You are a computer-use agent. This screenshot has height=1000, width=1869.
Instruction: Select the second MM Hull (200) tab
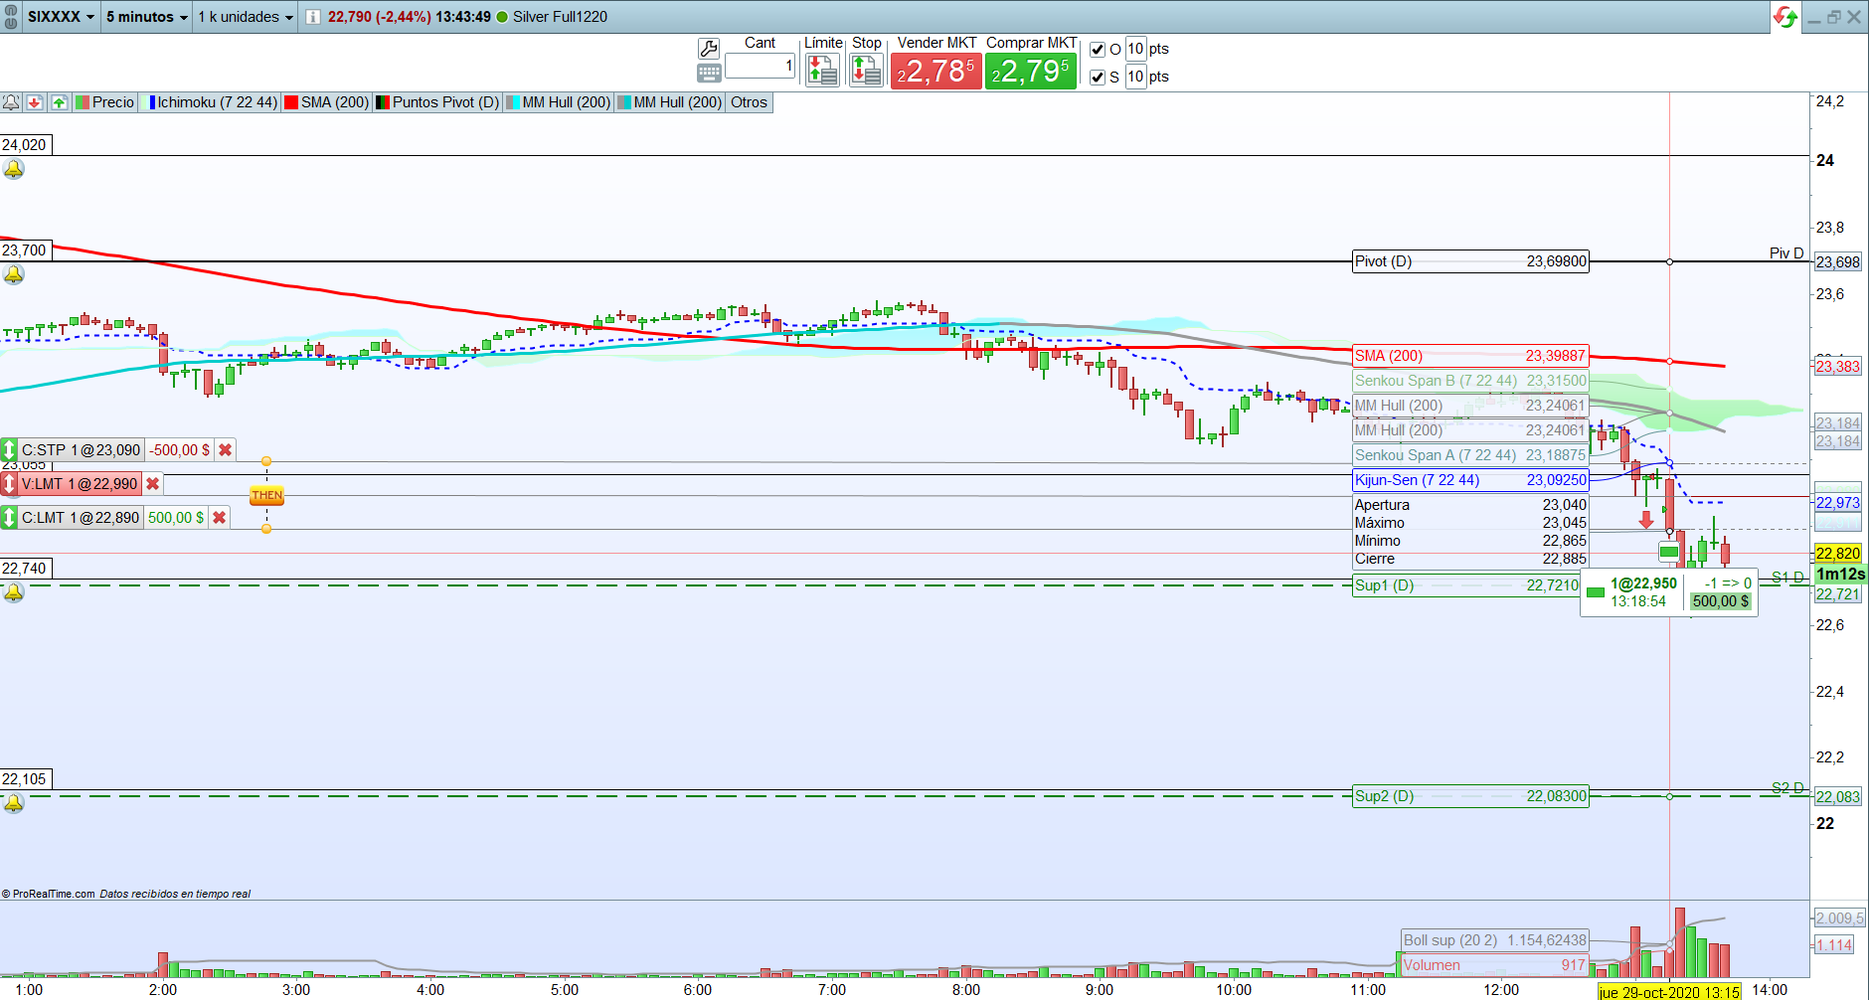(670, 102)
